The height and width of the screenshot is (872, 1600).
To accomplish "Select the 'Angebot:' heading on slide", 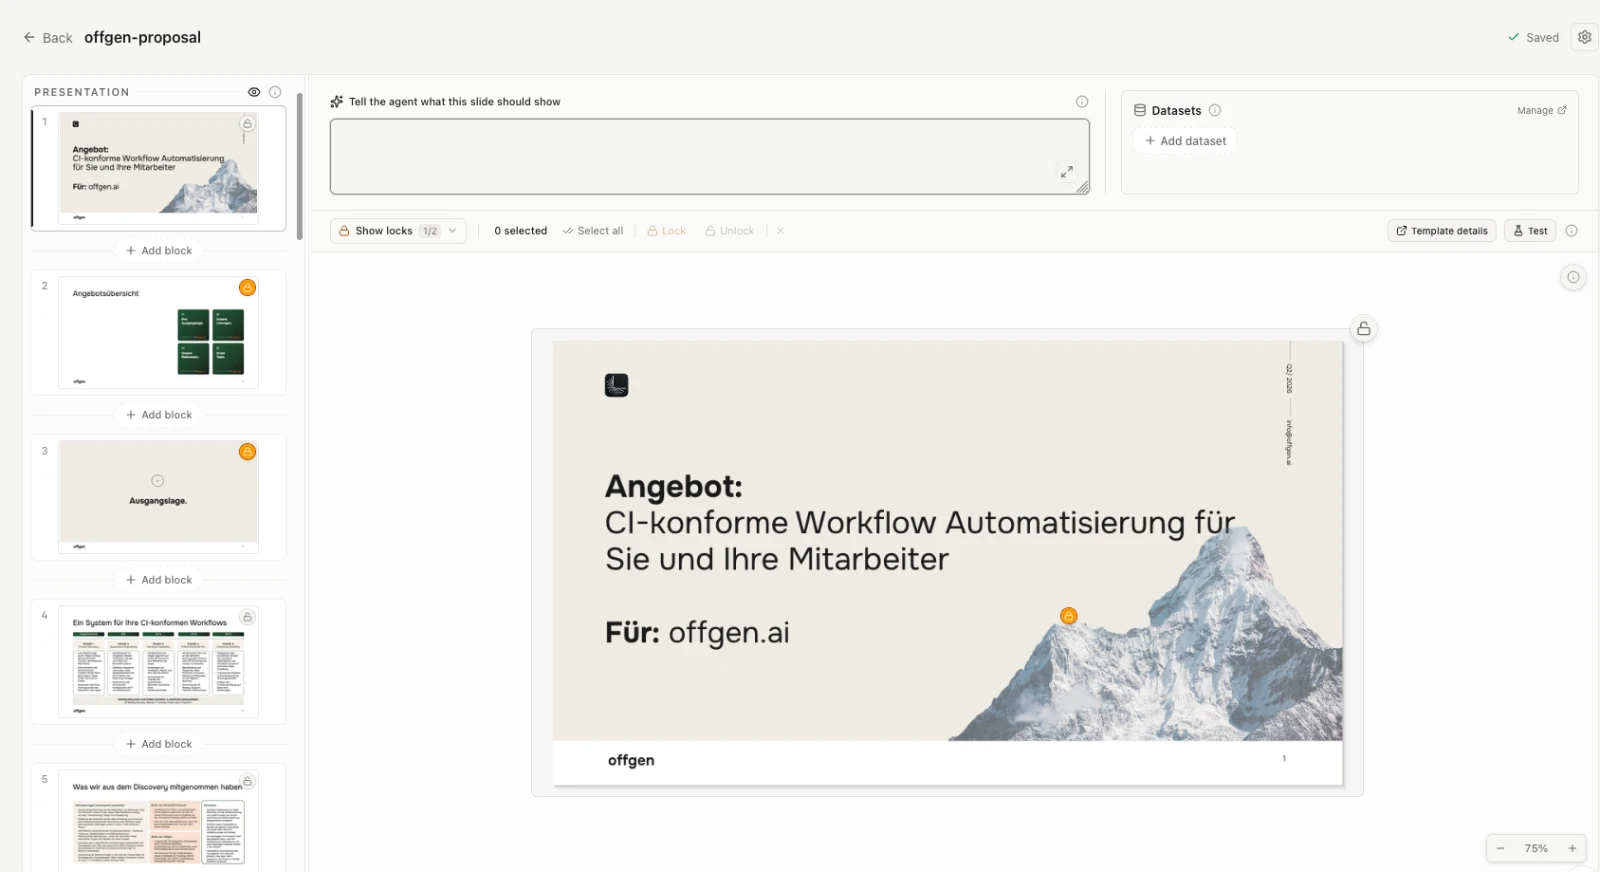I will tap(674, 487).
